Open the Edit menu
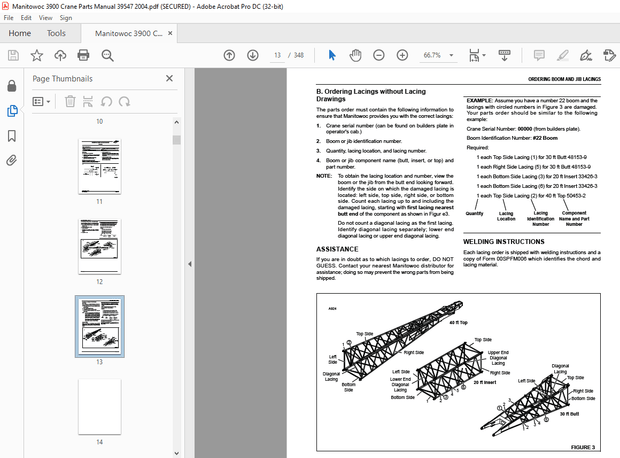The image size is (620, 458). click(x=25, y=17)
